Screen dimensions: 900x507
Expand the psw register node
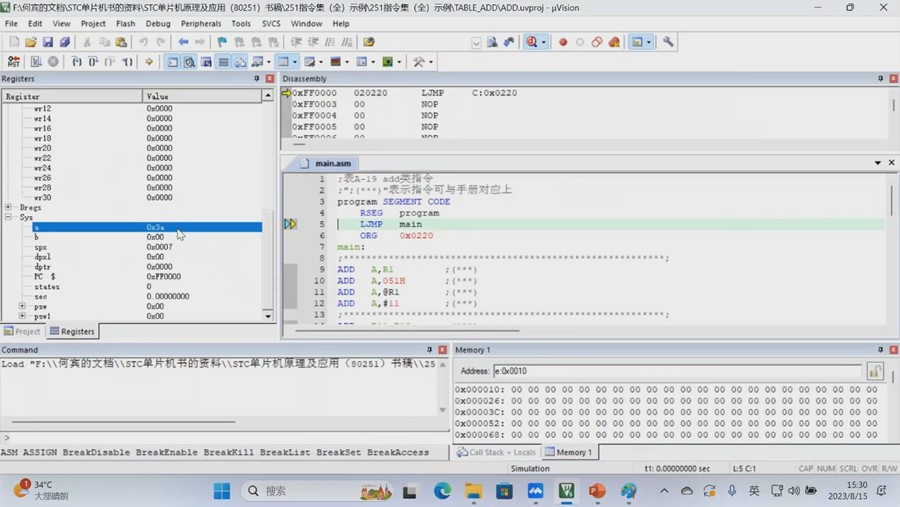pyautogui.click(x=22, y=306)
